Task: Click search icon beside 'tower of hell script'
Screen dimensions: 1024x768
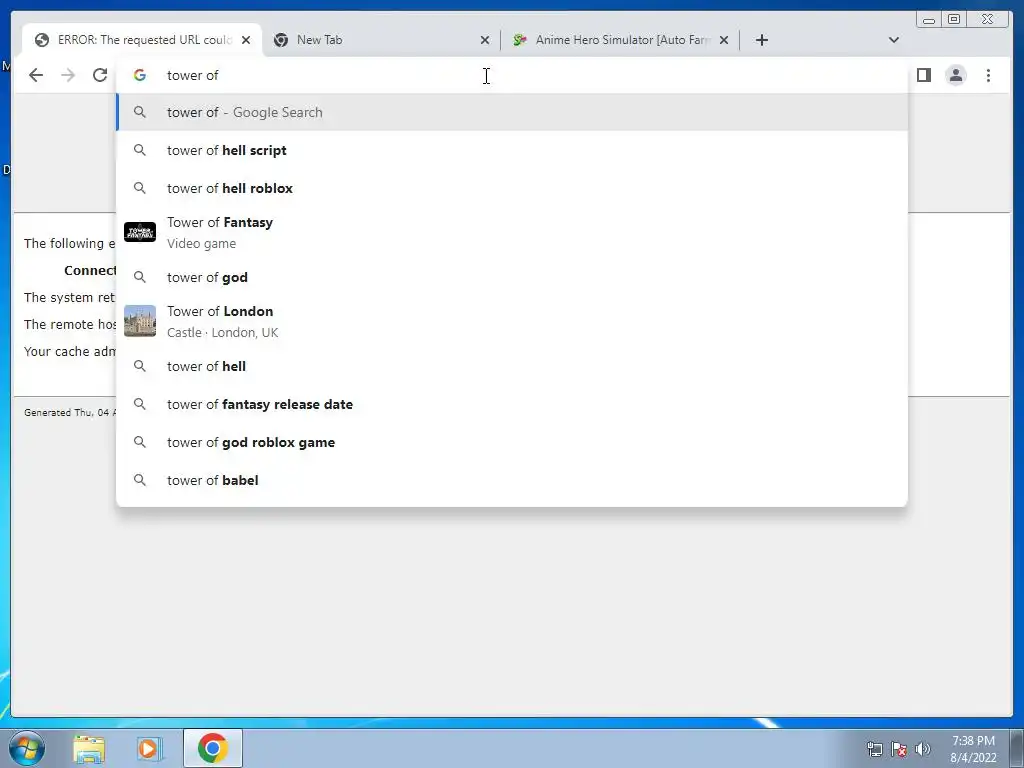Action: (x=140, y=150)
